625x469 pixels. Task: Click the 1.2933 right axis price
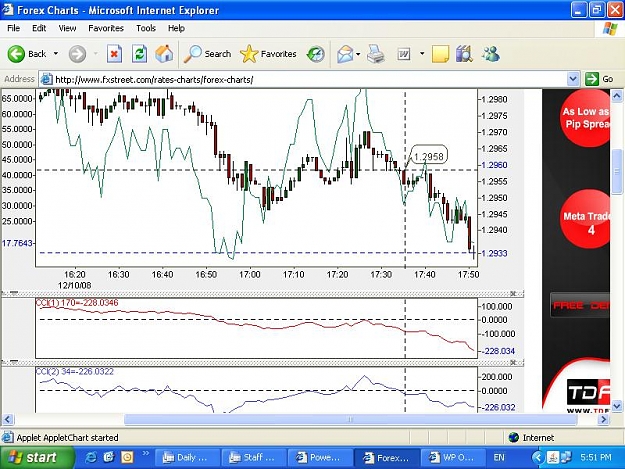coord(494,253)
